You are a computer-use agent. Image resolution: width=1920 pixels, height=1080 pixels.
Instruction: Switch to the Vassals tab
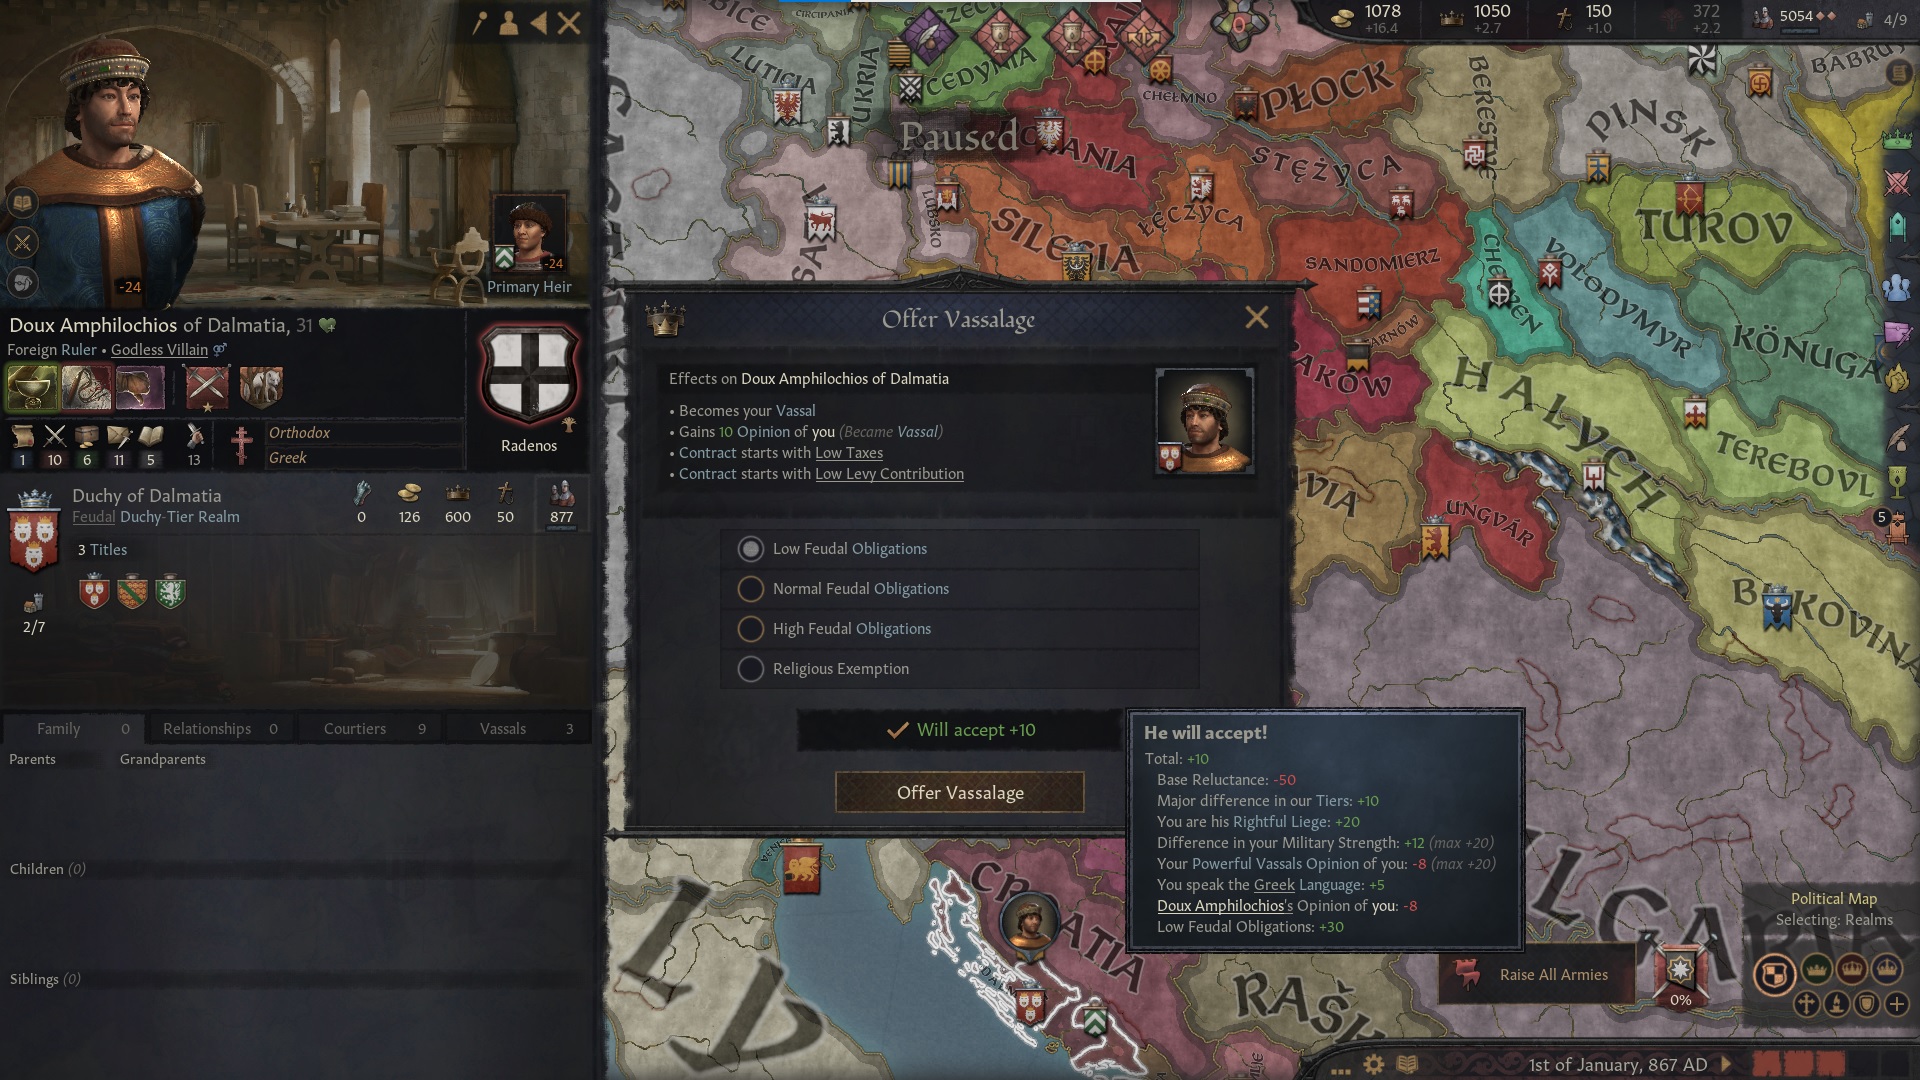coord(519,729)
